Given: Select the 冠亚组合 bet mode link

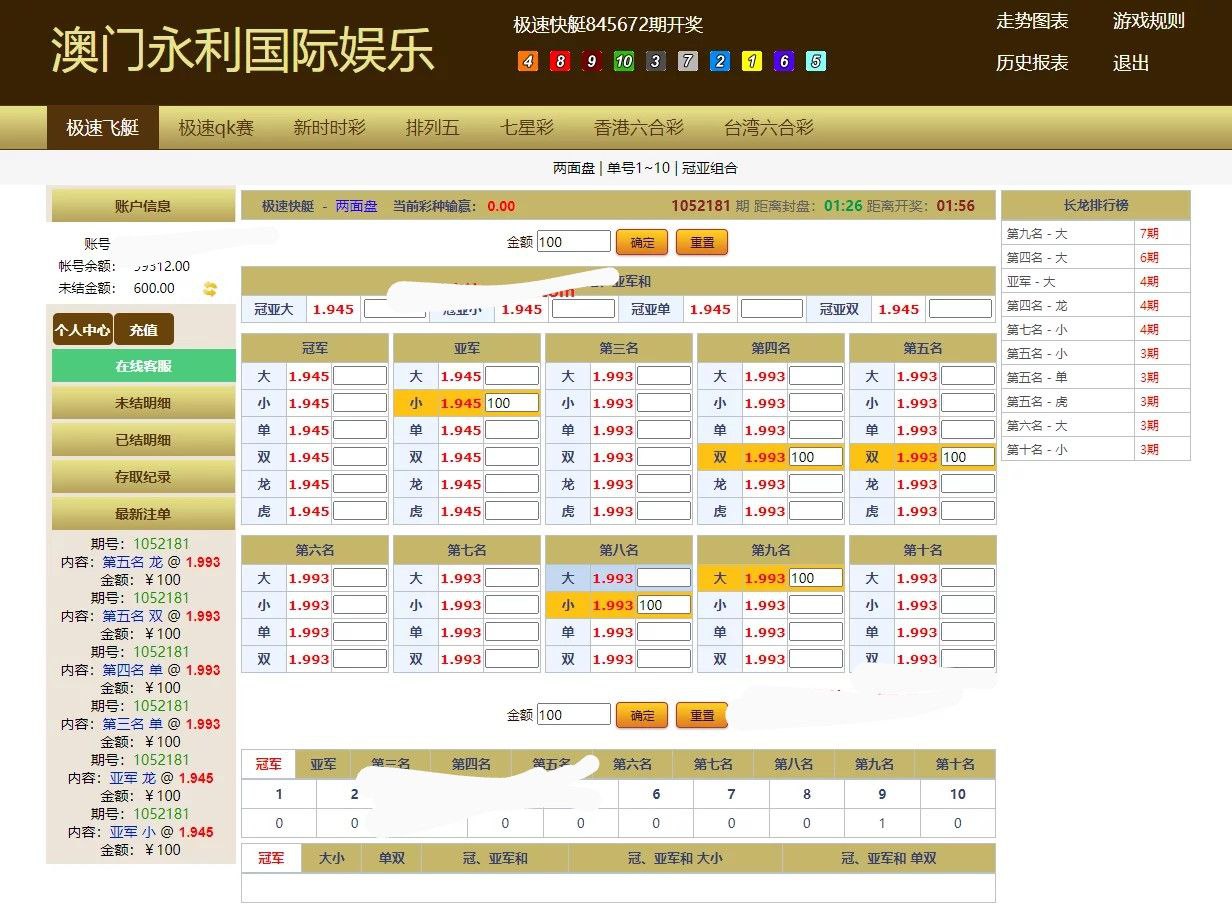Looking at the screenshot, I should tap(710, 168).
